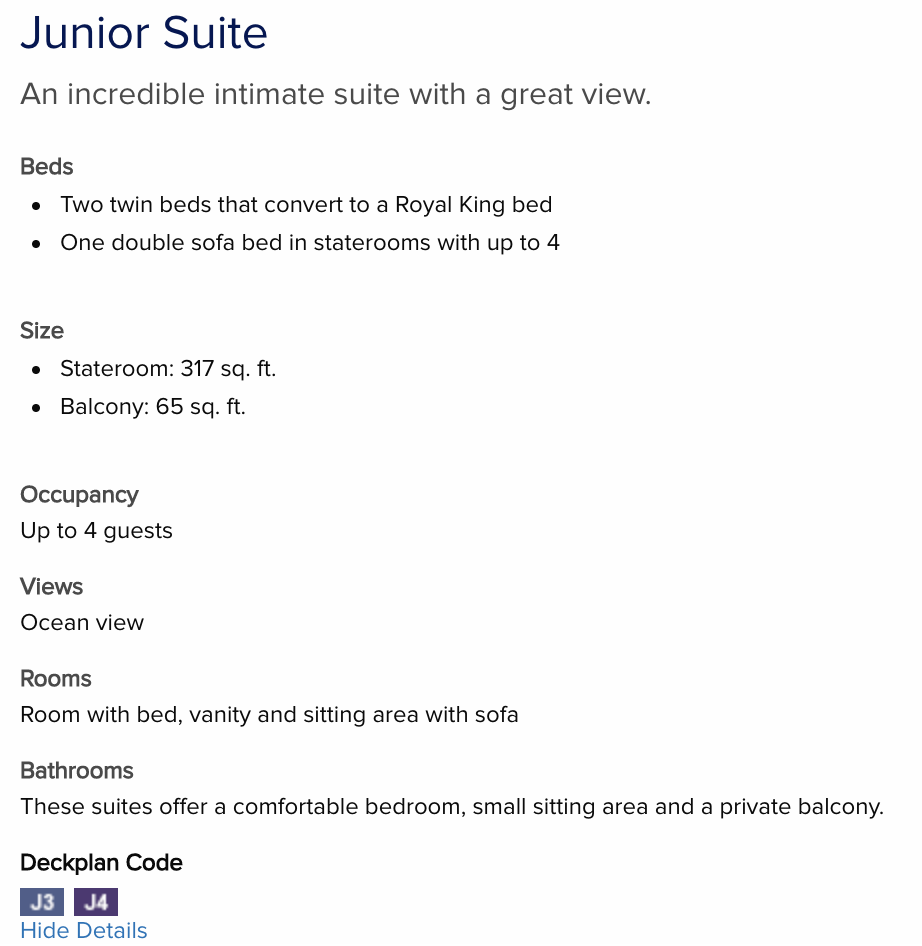The image size is (922, 946).
Task: Select the Royal King bed bullet item
Action: click(306, 205)
